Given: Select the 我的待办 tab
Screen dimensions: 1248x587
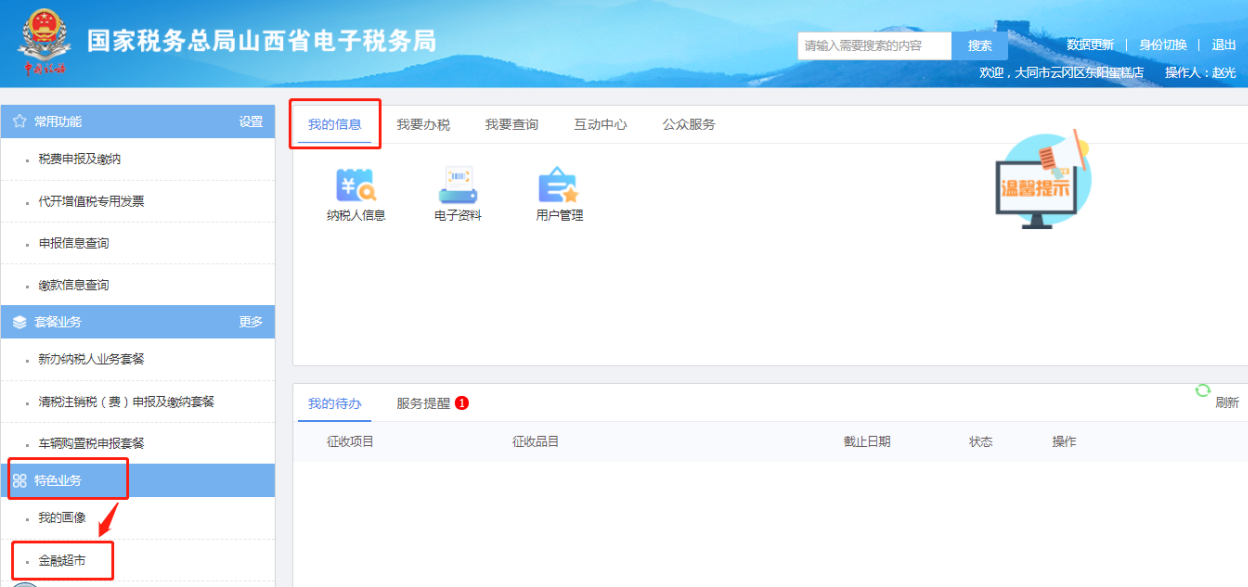Looking at the screenshot, I should pyautogui.click(x=334, y=403).
